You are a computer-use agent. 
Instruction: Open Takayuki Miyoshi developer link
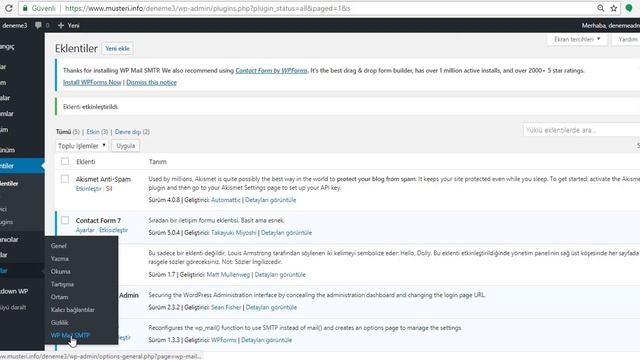(x=233, y=232)
